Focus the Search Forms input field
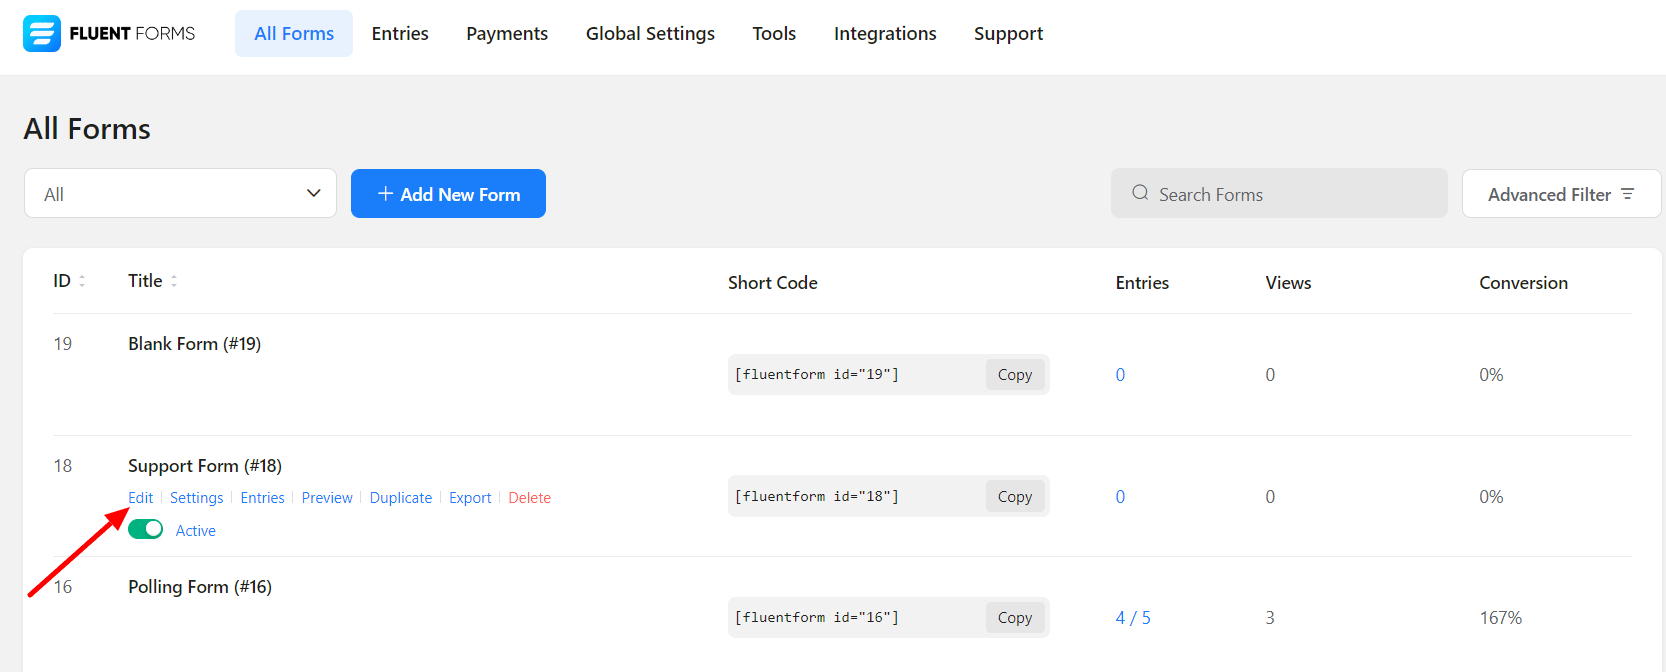 pos(1290,194)
